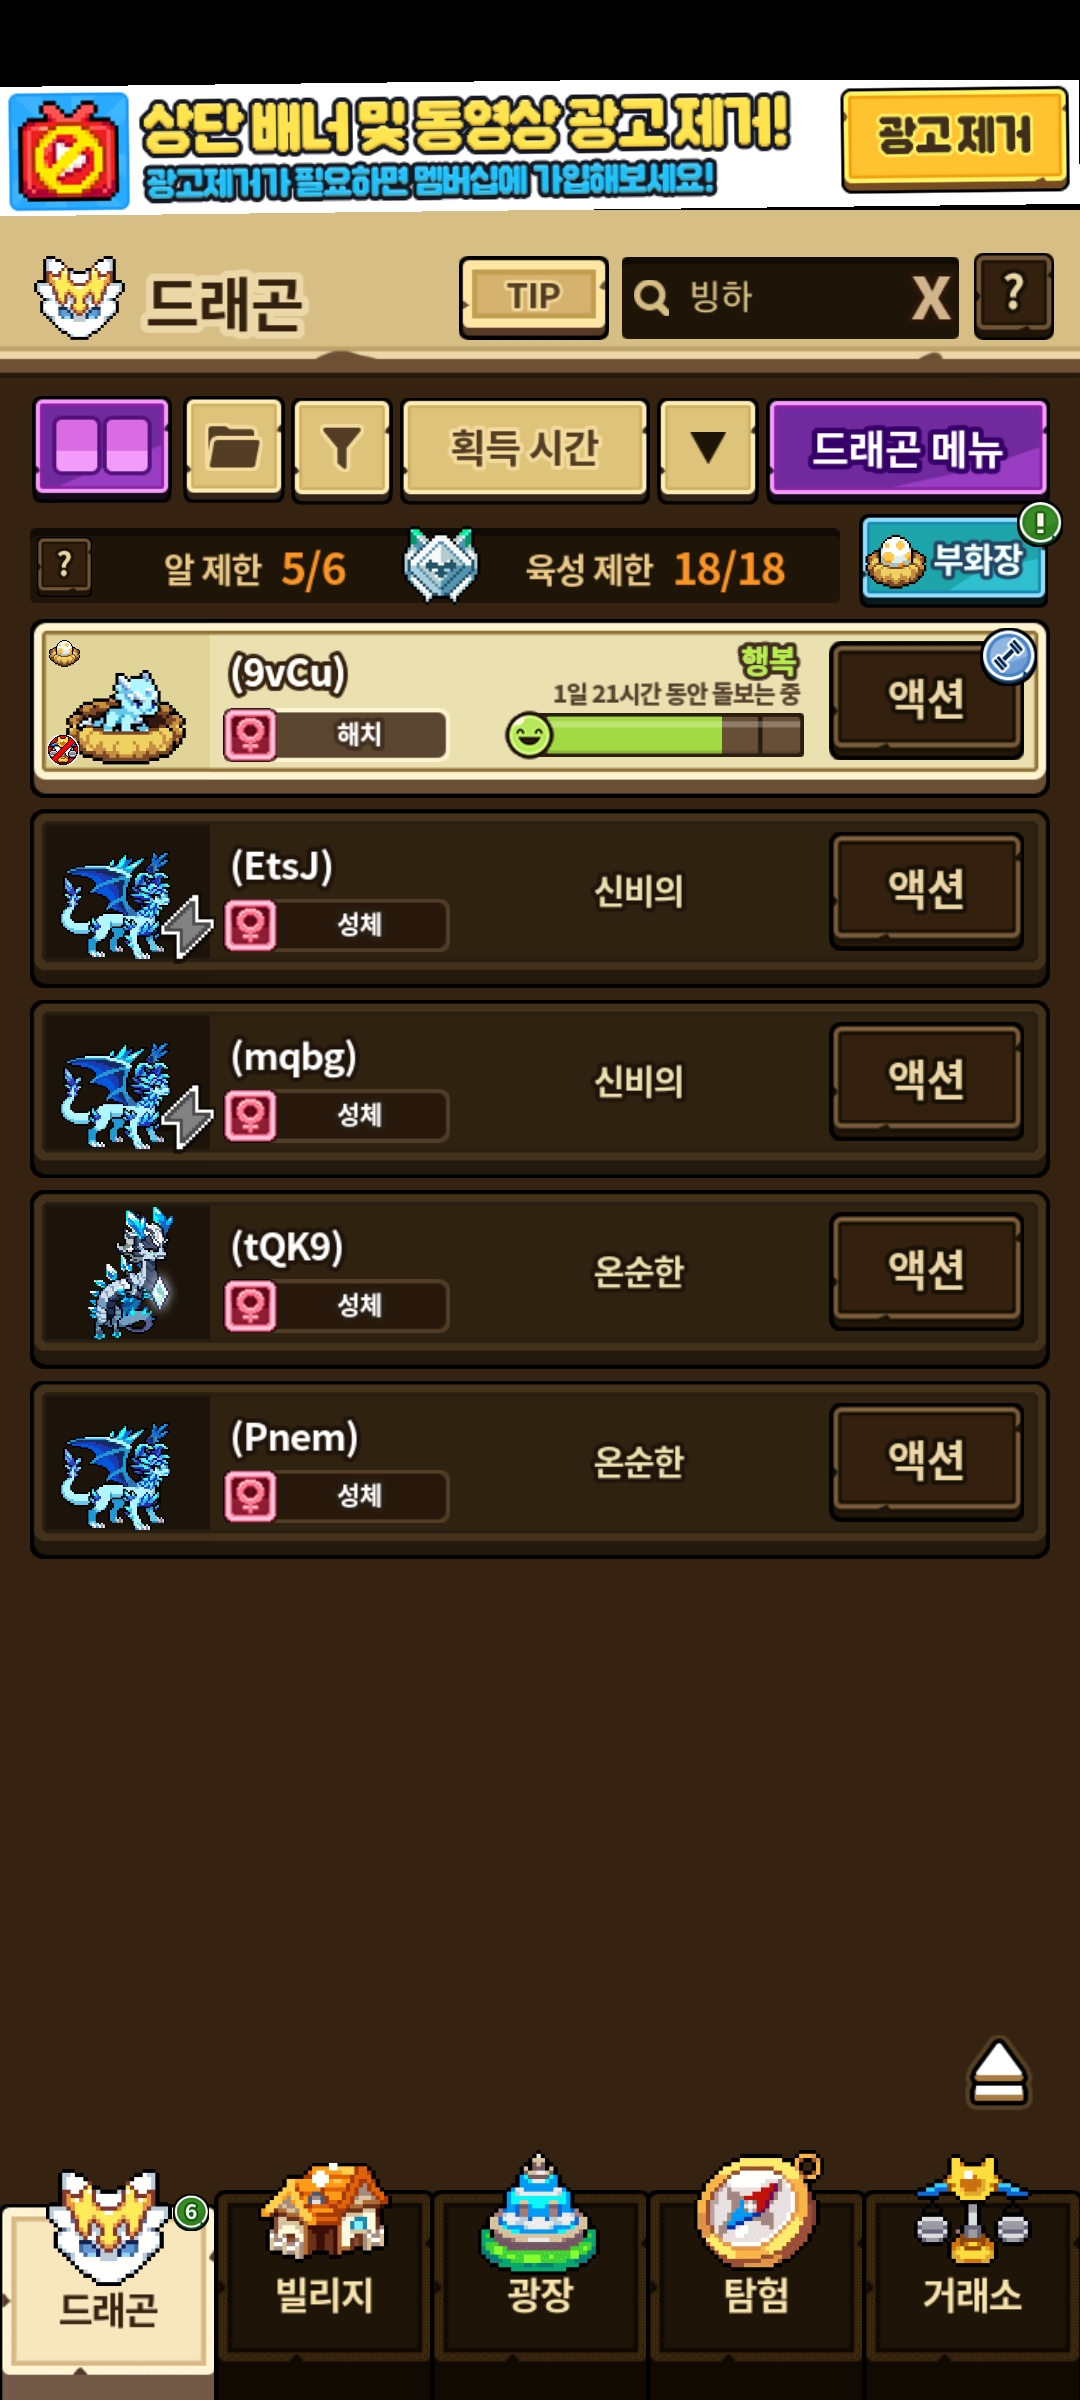The image size is (1080, 2400).
Task: Switch to the 탐험 exploration tab
Action: click(756, 2270)
